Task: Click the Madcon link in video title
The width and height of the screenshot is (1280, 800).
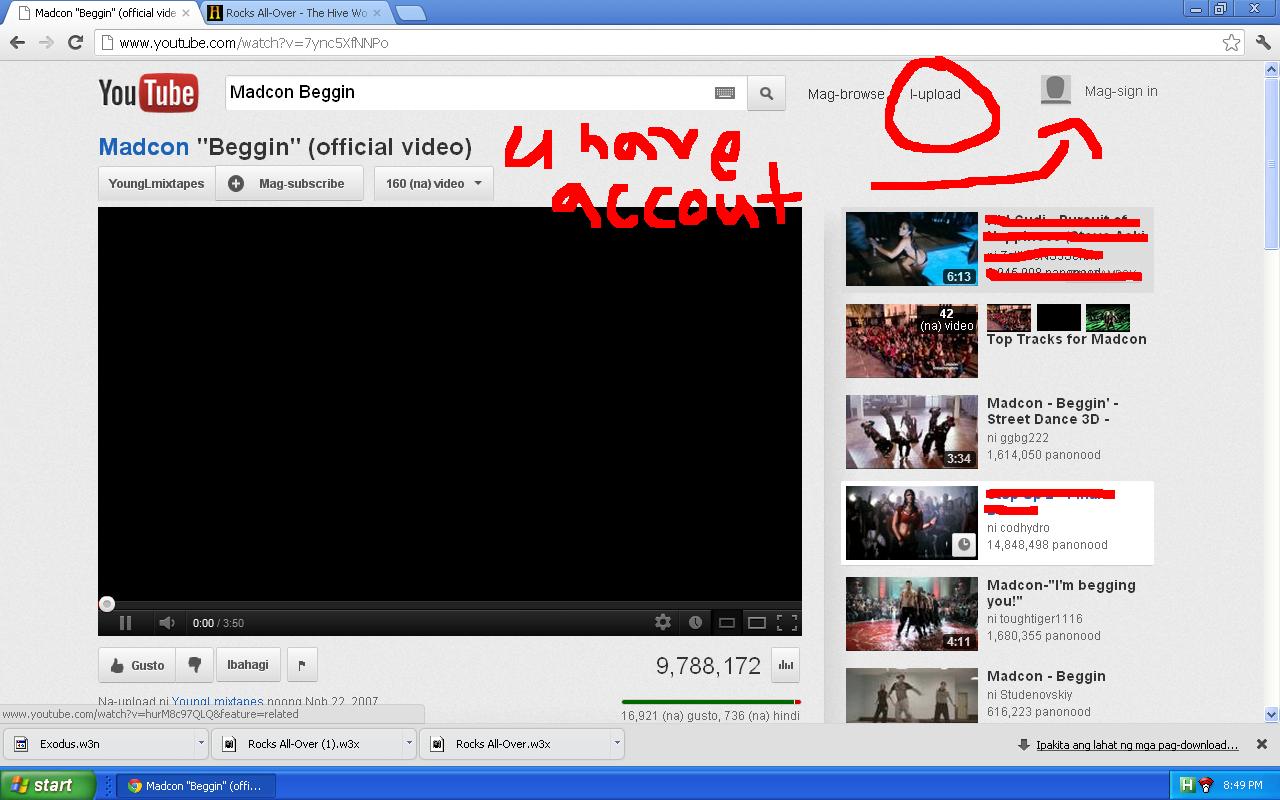Action: click(x=144, y=147)
